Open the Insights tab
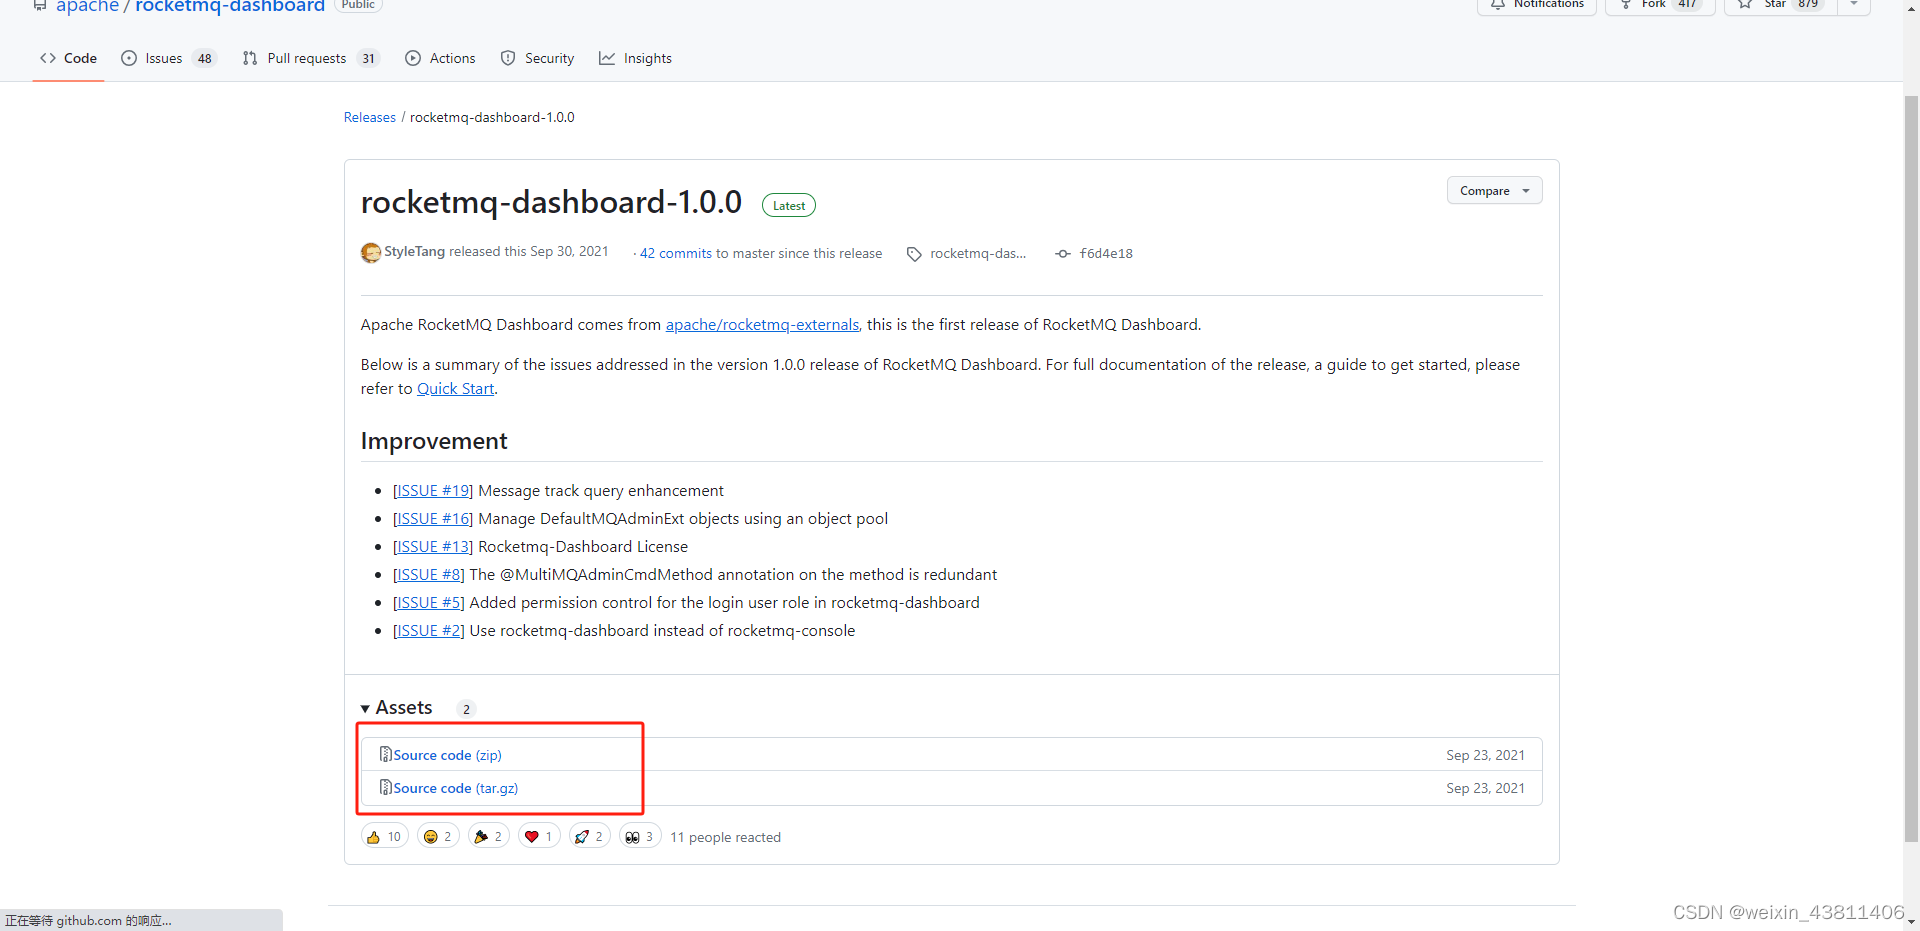Image resolution: width=1920 pixels, height=931 pixels. click(635, 58)
